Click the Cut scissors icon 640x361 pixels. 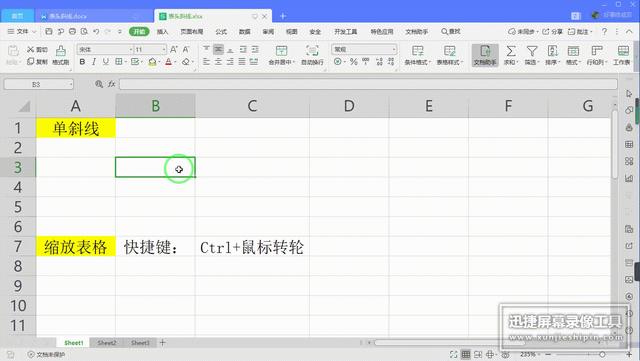[31, 49]
